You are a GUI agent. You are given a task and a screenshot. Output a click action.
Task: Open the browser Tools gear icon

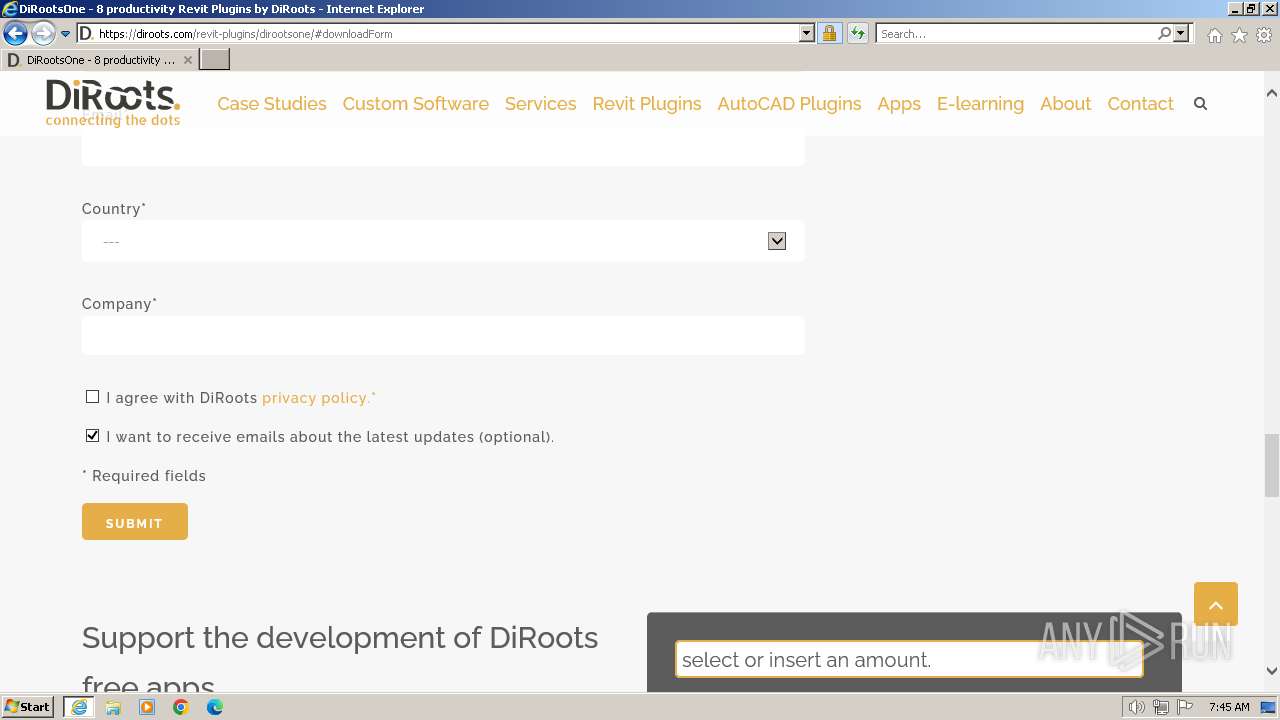pyautogui.click(x=1264, y=35)
